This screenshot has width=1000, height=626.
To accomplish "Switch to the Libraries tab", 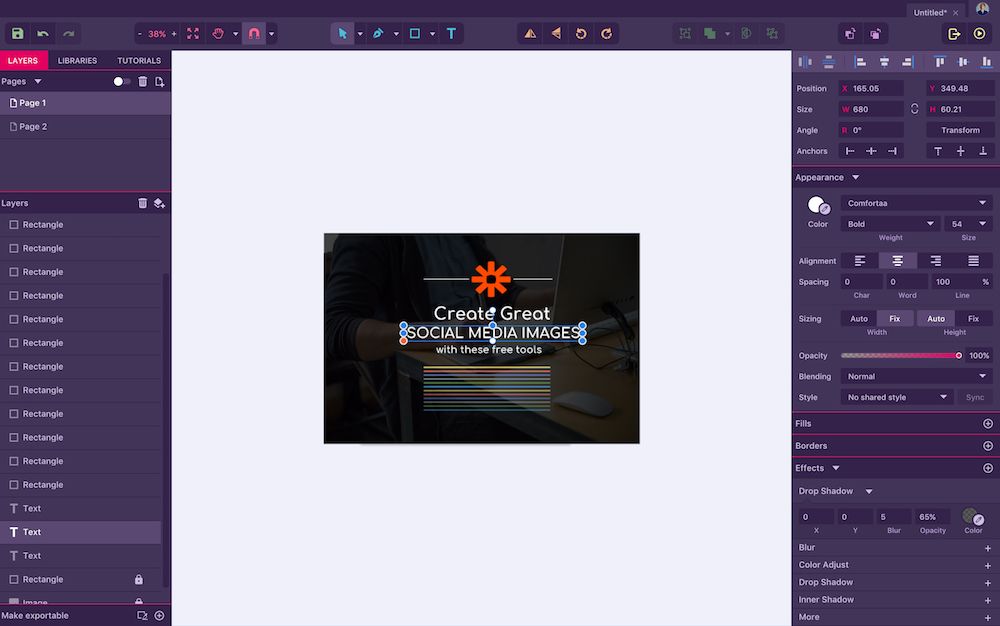I will [77, 60].
